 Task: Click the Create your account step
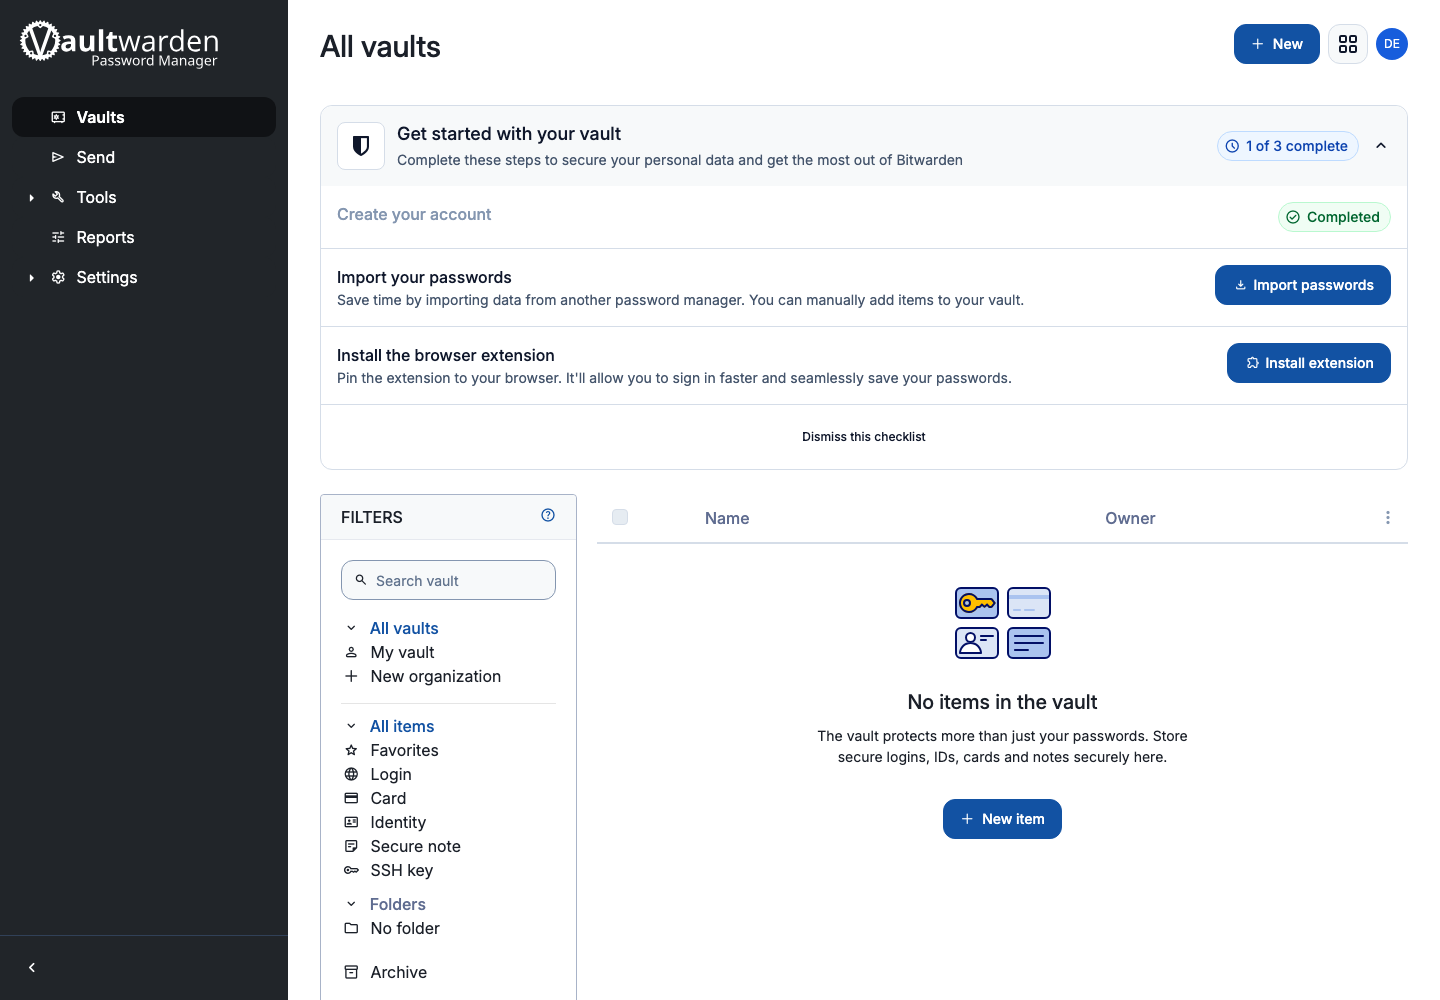414,214
